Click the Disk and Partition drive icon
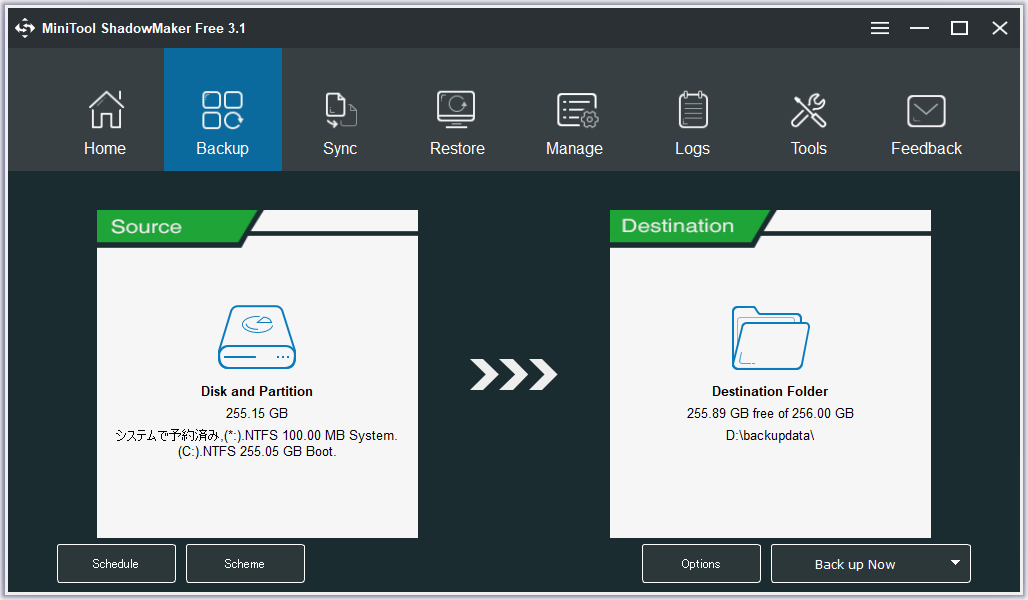 point(257,337)
